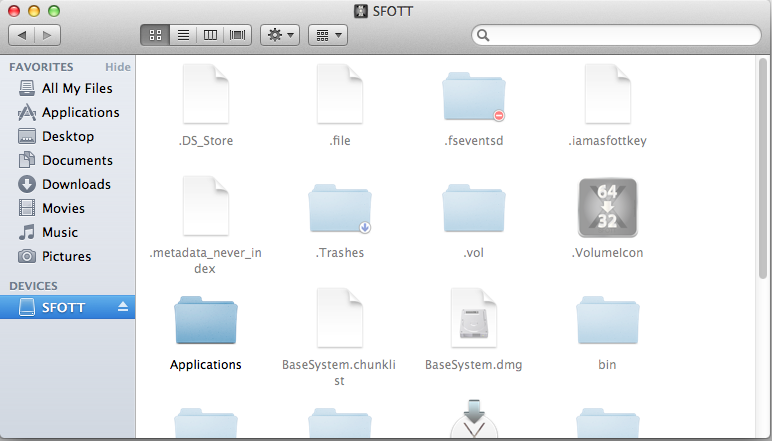Viewport: 772px width, 441px height.
Task: Select the BaseSystem.chunklist file icon
Action: coord(340,318)
